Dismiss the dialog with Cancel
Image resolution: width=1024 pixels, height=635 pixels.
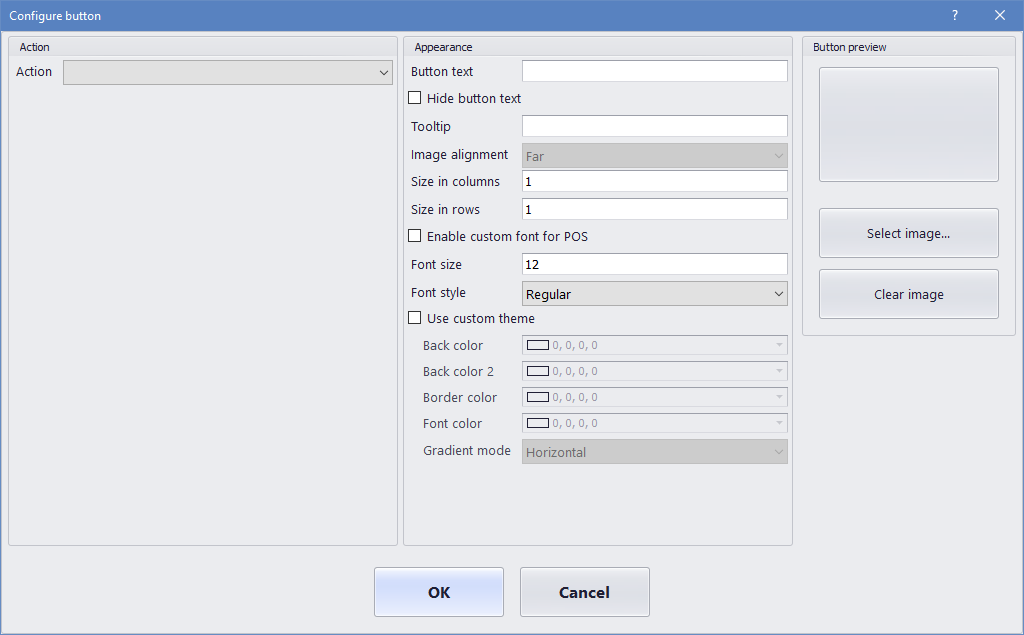coord(584,592)
